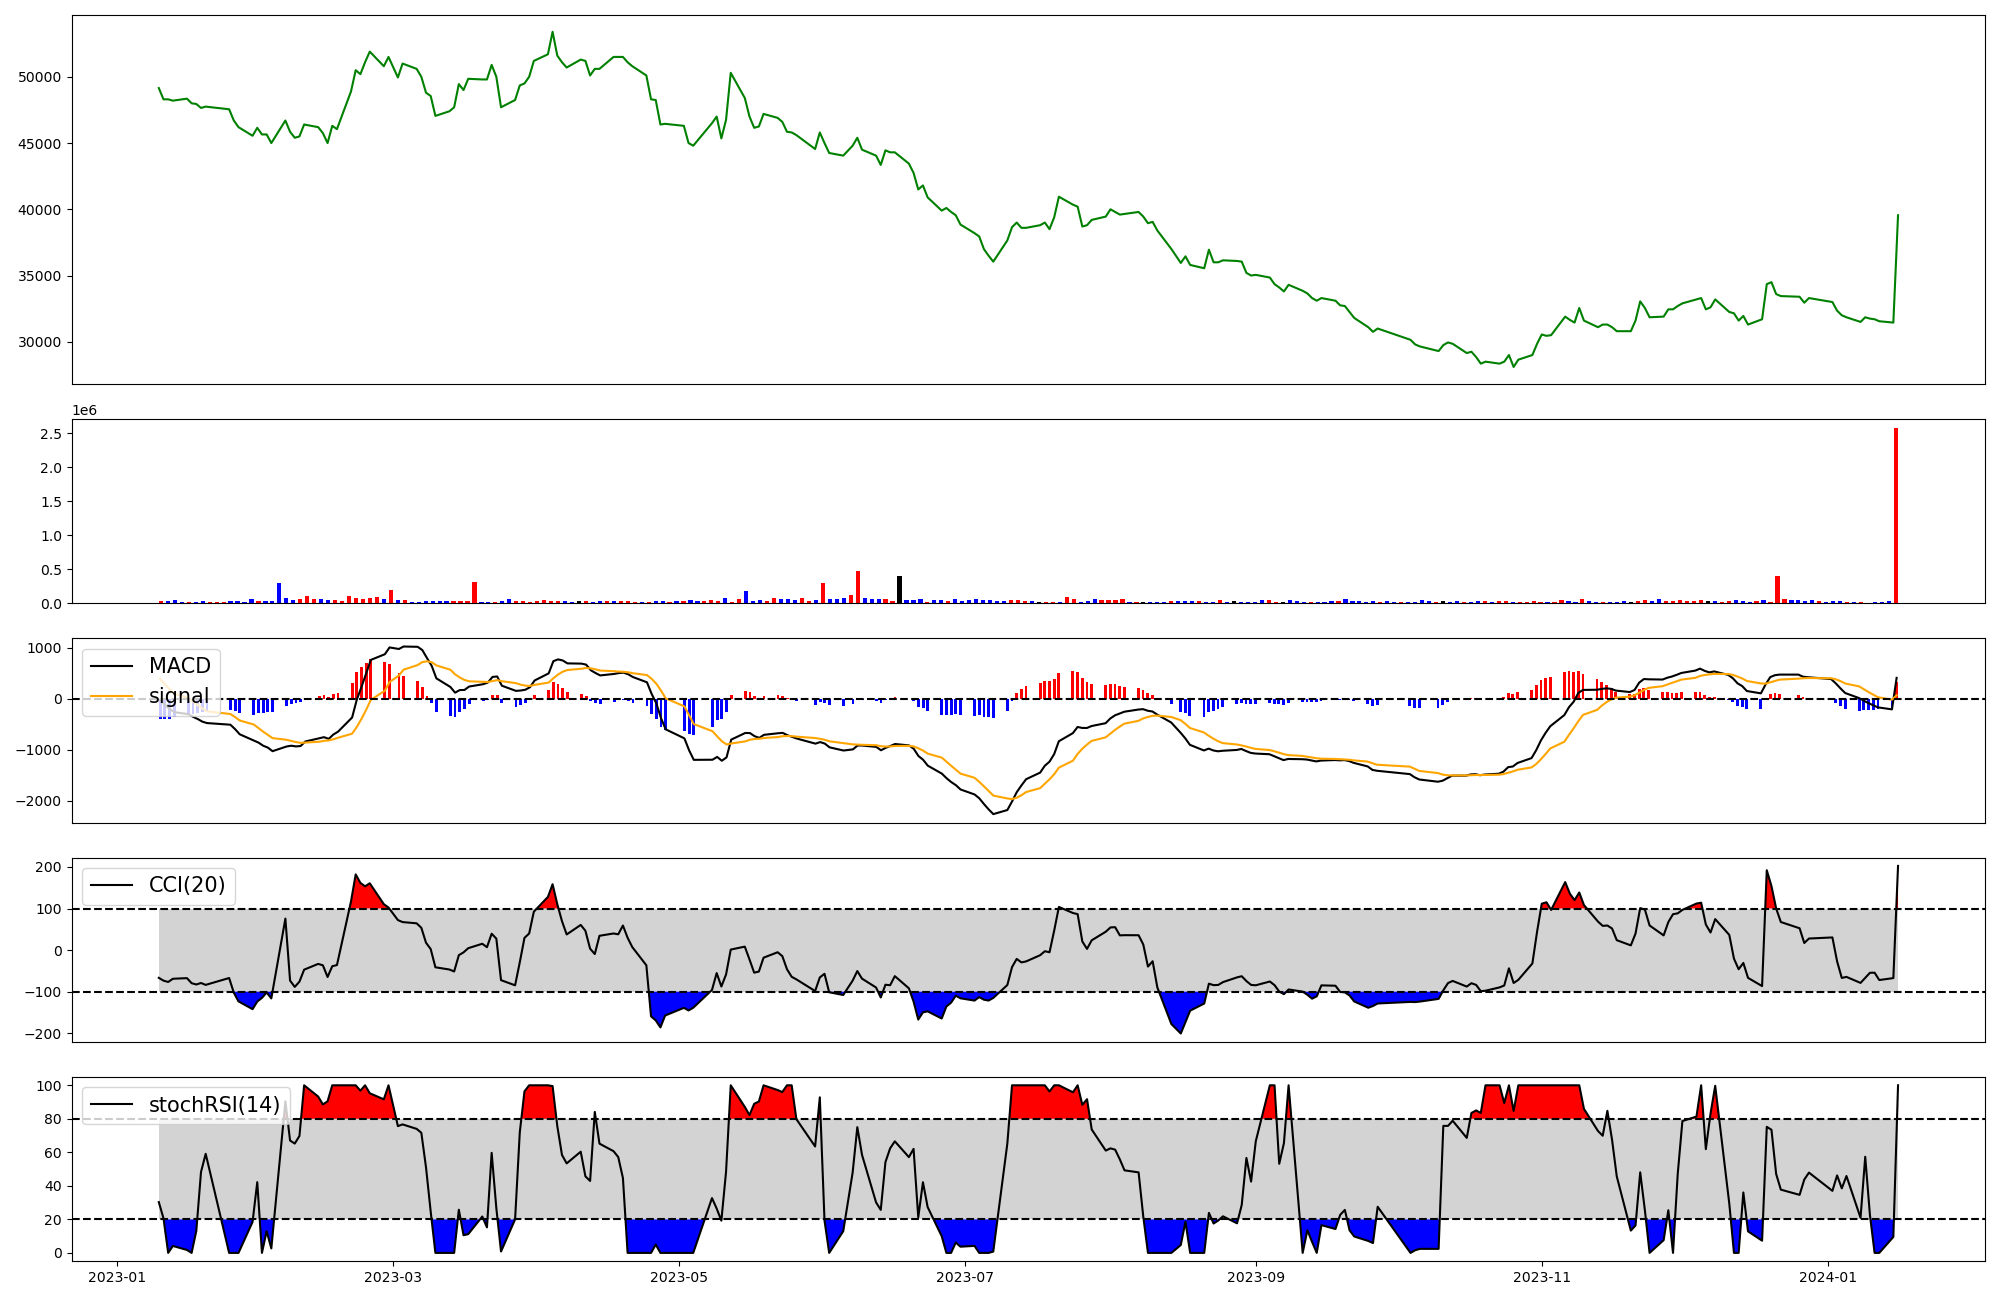This screenshot has height=1300, width=2000.
Task: Select the 2023-11 date tick label
Action: click(1542, 1276)
